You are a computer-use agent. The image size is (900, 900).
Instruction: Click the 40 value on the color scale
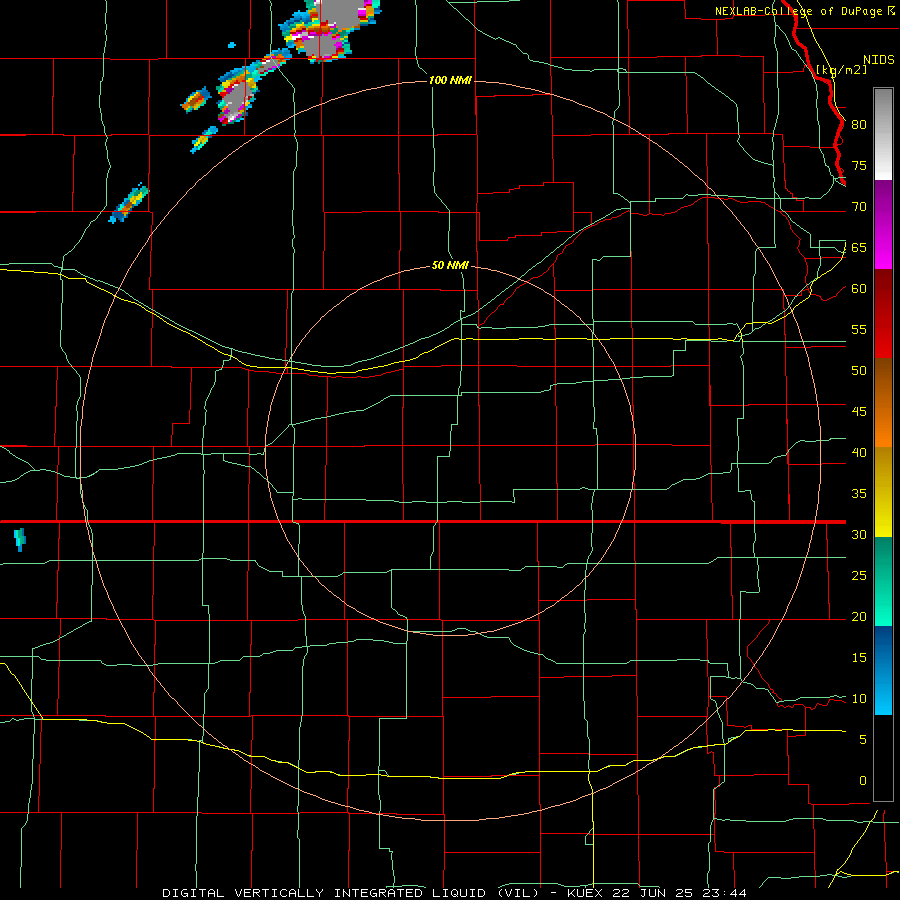(859, 452)
